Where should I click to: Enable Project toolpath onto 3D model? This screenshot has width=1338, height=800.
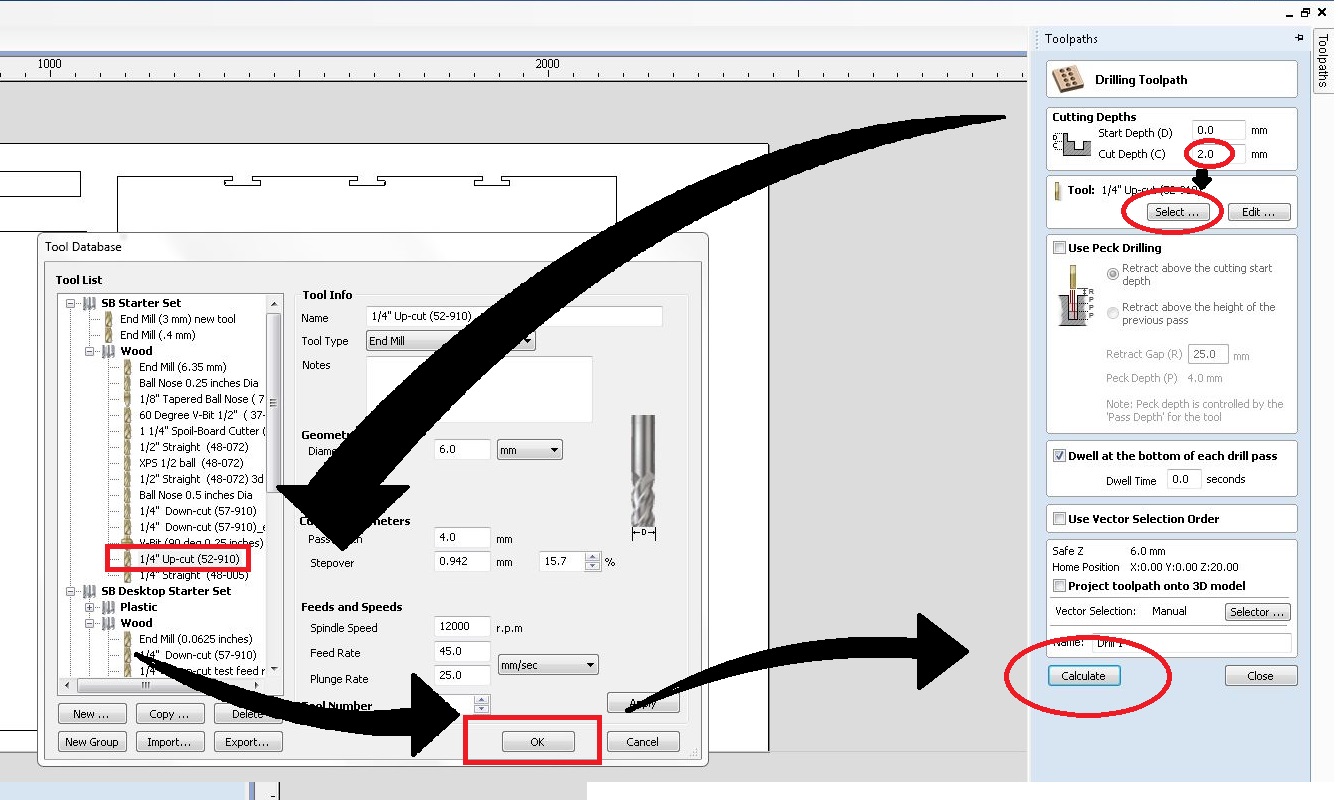1059,586
